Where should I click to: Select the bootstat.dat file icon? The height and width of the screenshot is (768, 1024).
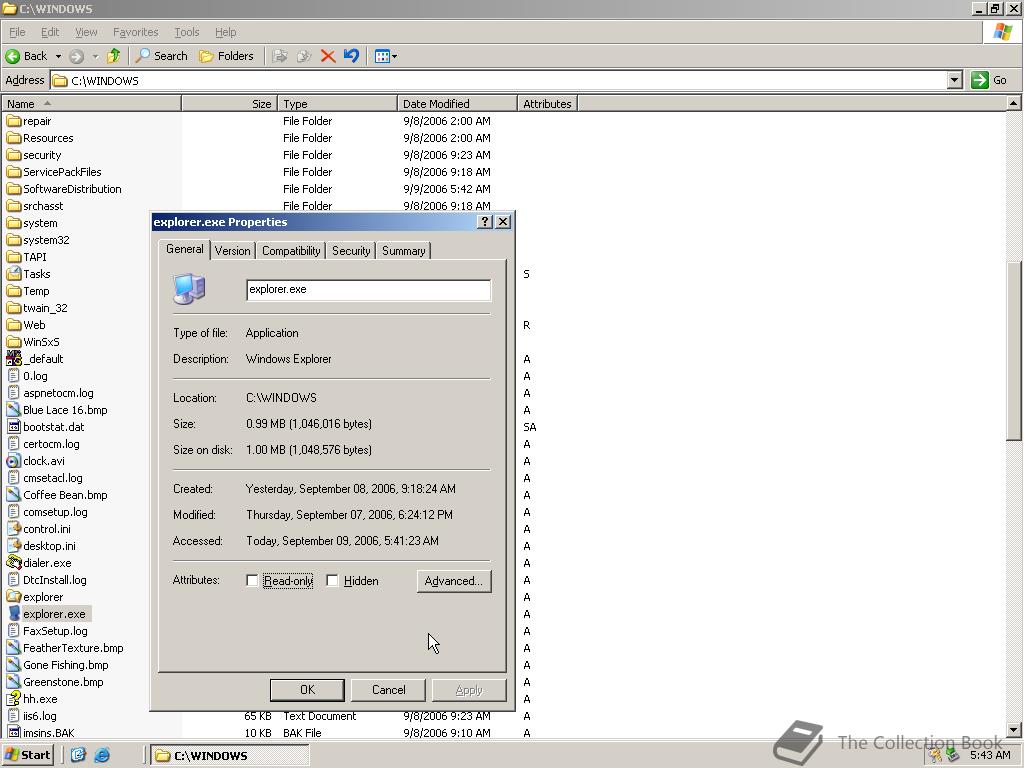14,426
